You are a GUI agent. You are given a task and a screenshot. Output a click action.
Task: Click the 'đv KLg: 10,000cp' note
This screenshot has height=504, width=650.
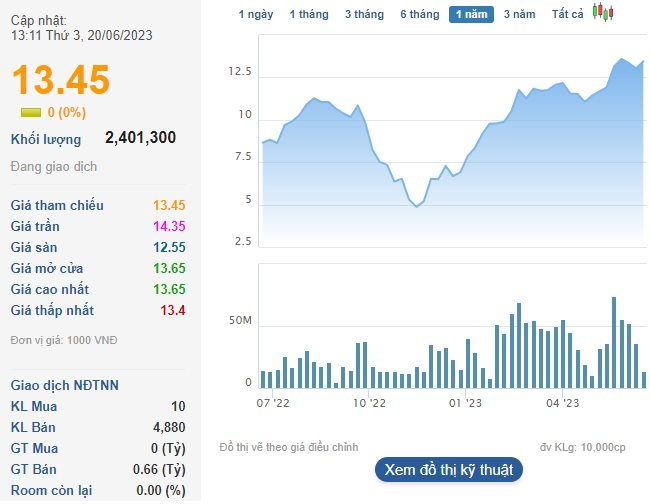[582, 447]
